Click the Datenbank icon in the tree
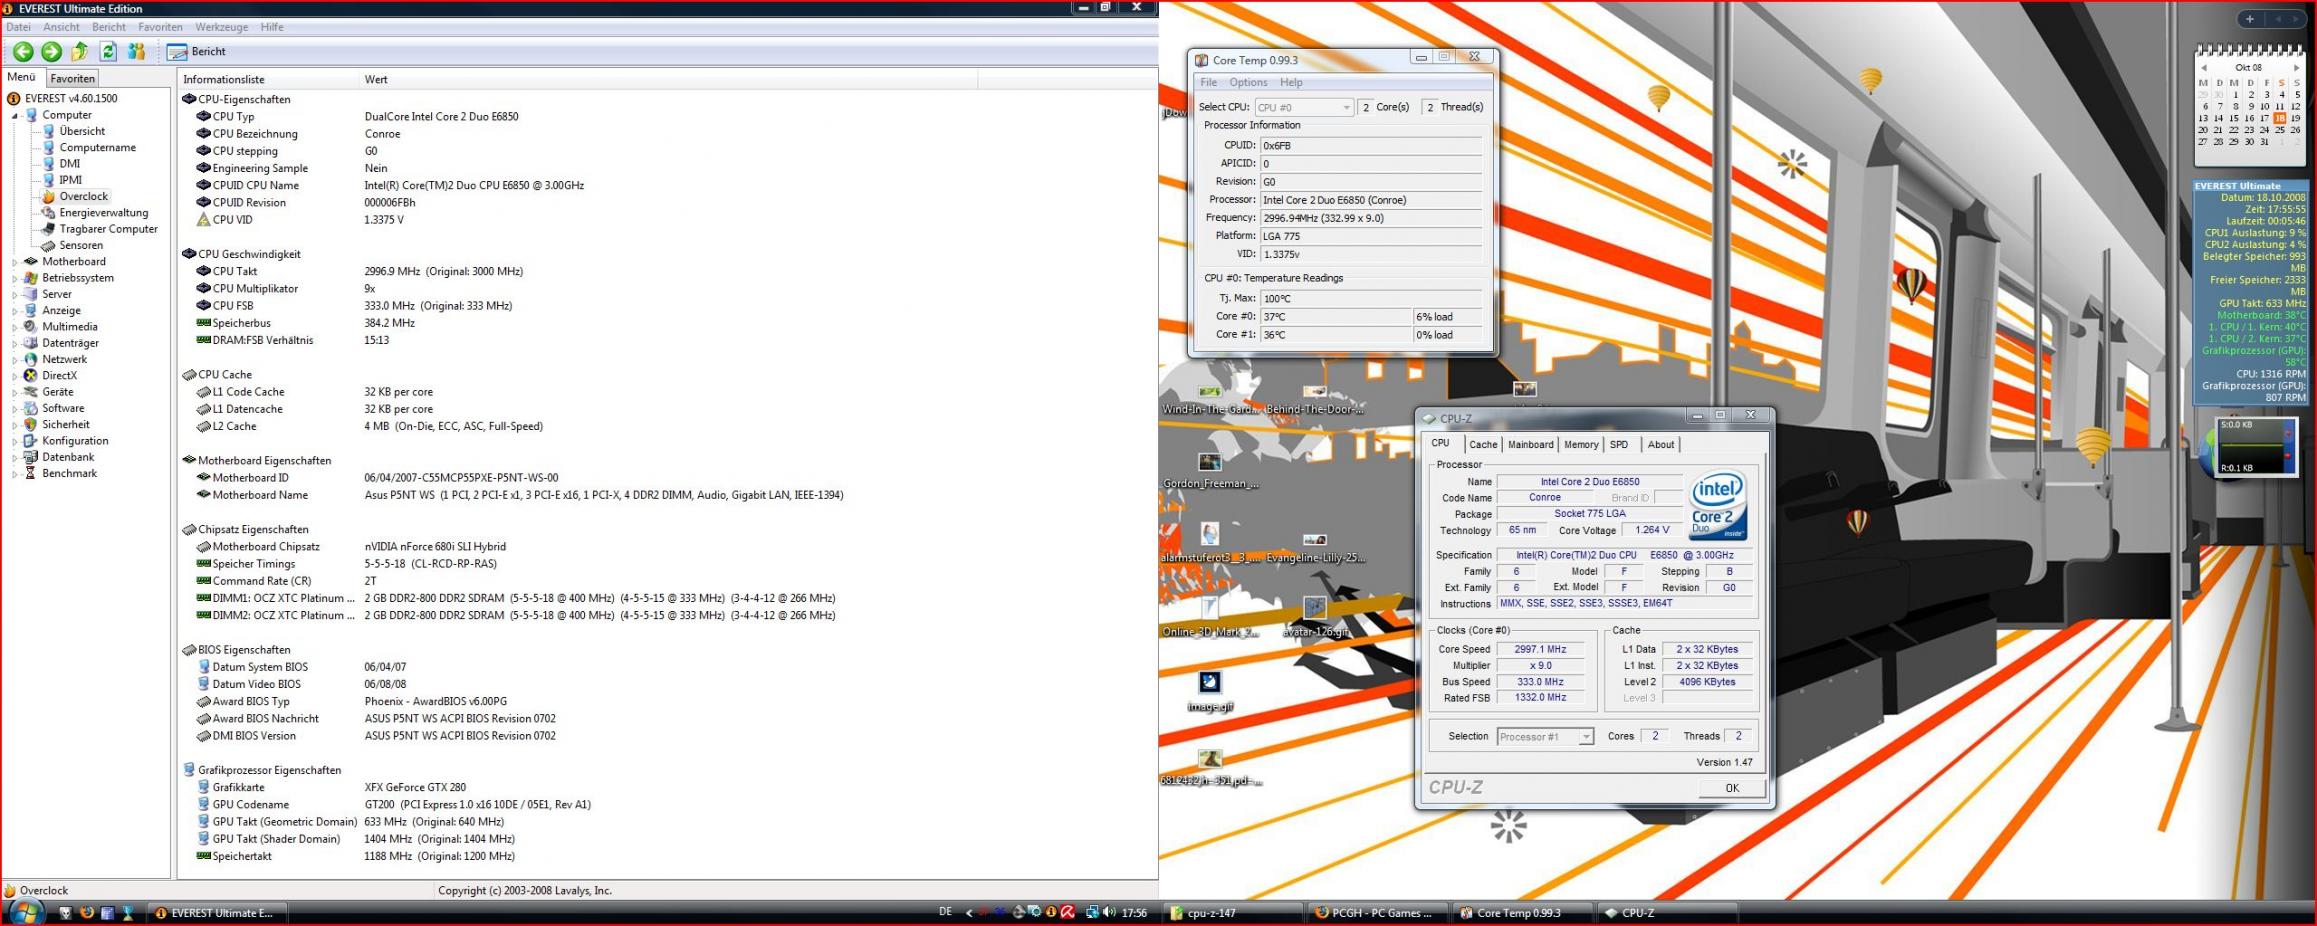Viewport: 2317px width, 926px height. (31, 457)
